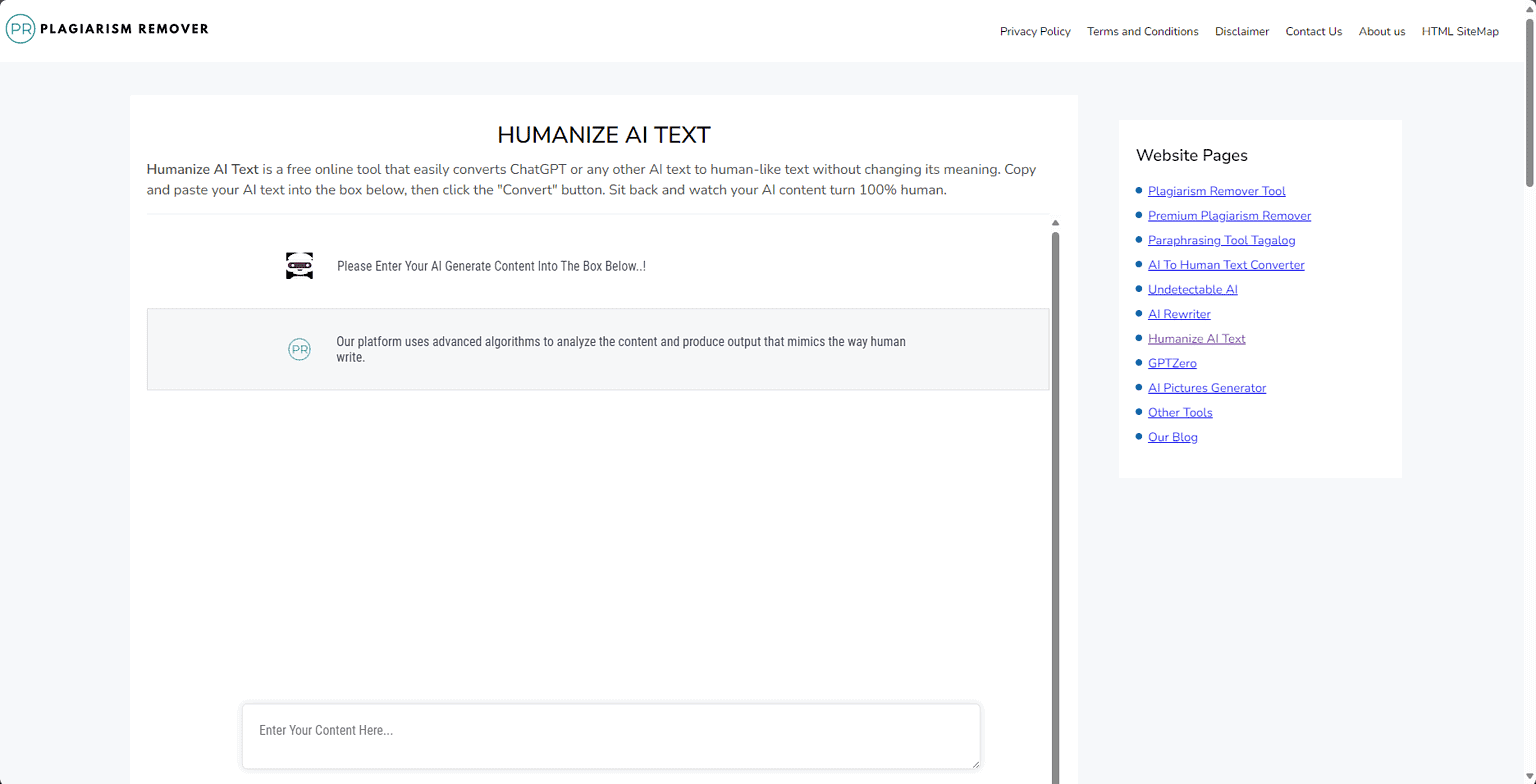Open the Plagiarism Remover Tool link

coord(1217,190)
